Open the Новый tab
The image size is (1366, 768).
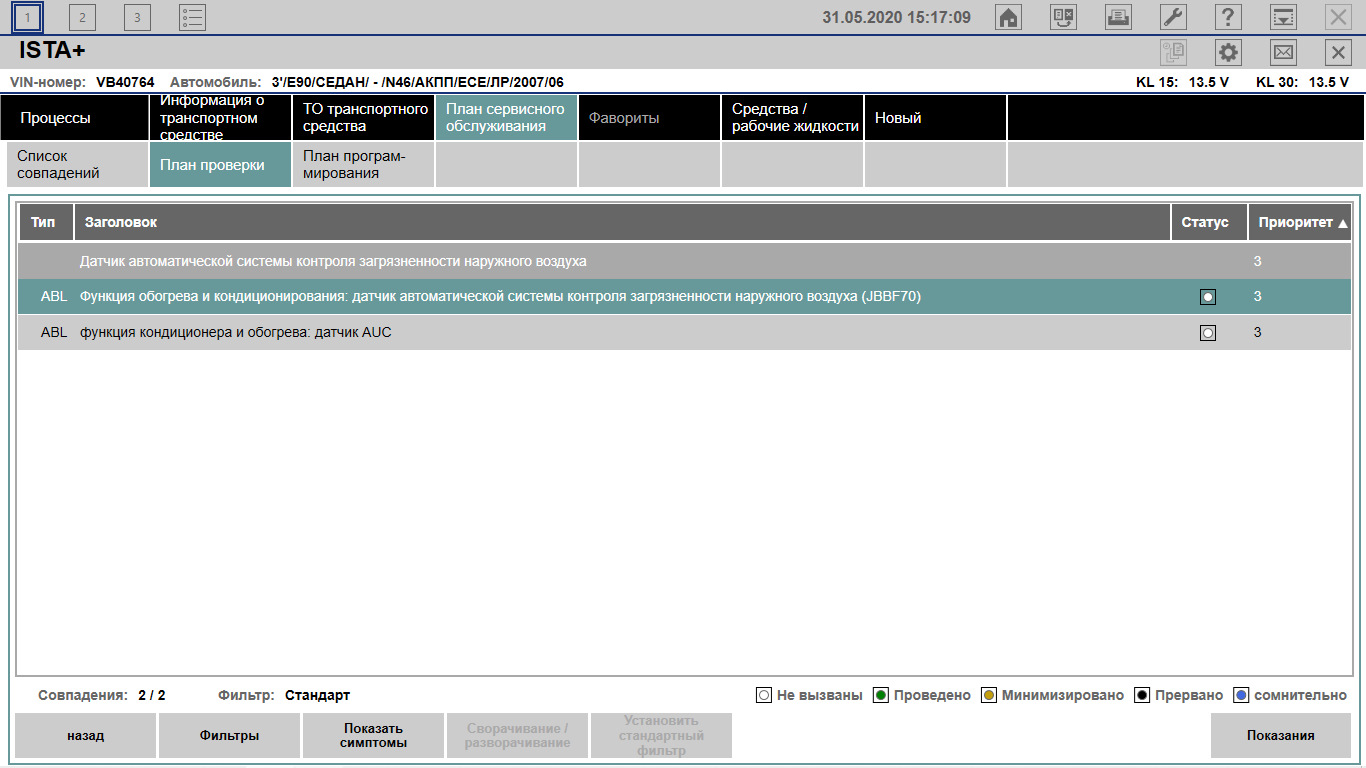pyautogui.click(x=935, y=118)
